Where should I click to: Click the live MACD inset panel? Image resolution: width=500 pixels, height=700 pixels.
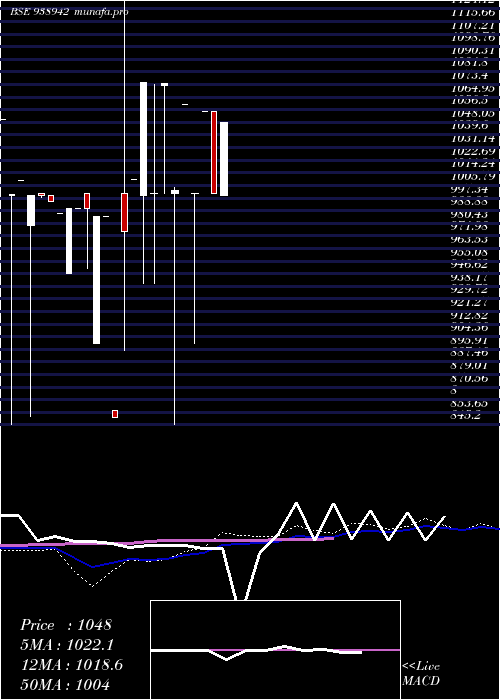coord(275,650)
